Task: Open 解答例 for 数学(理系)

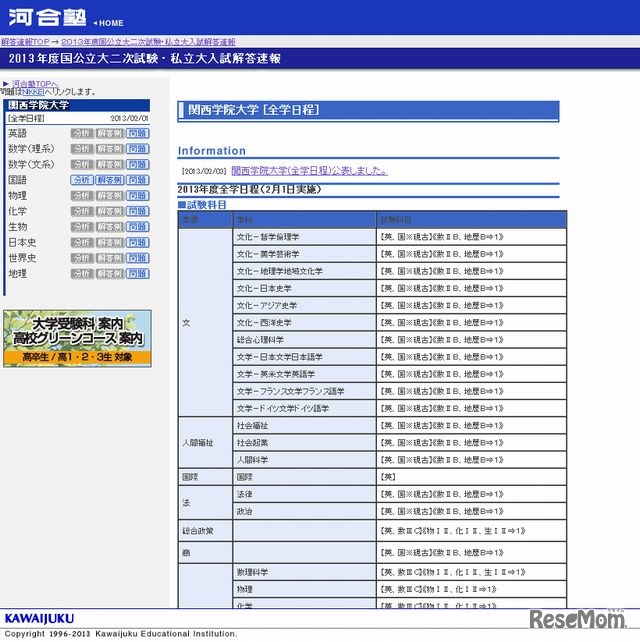Action: point(110,149)
